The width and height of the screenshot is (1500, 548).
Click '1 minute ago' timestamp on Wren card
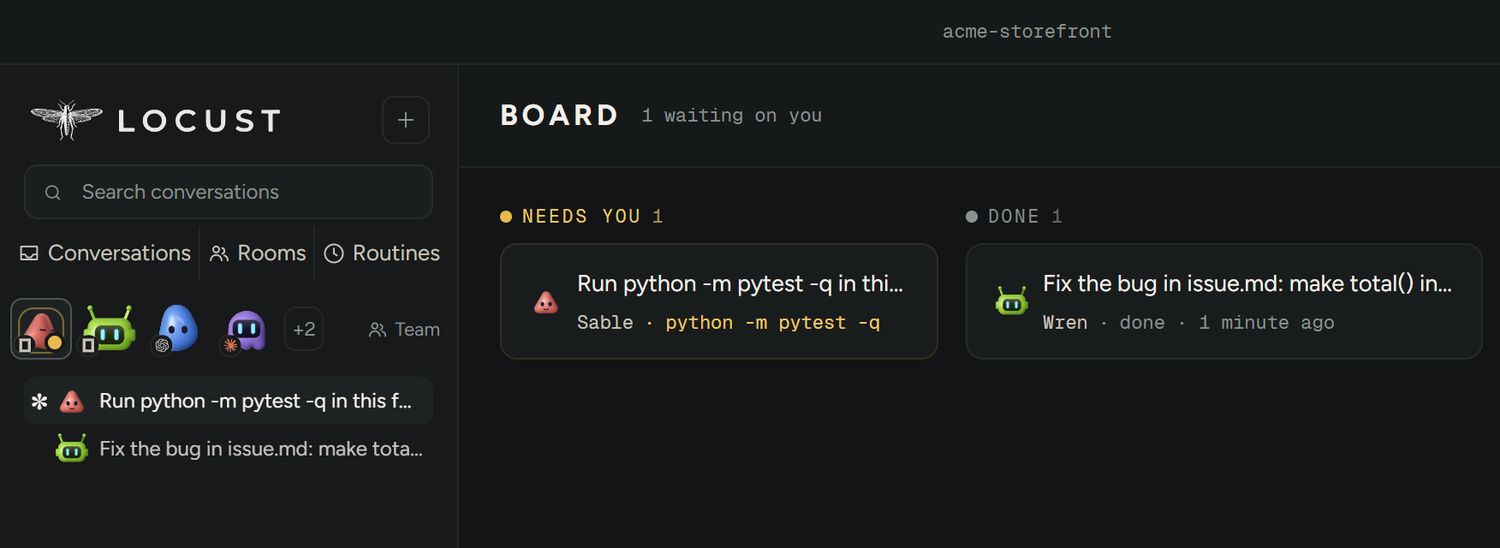point(1267,322)
